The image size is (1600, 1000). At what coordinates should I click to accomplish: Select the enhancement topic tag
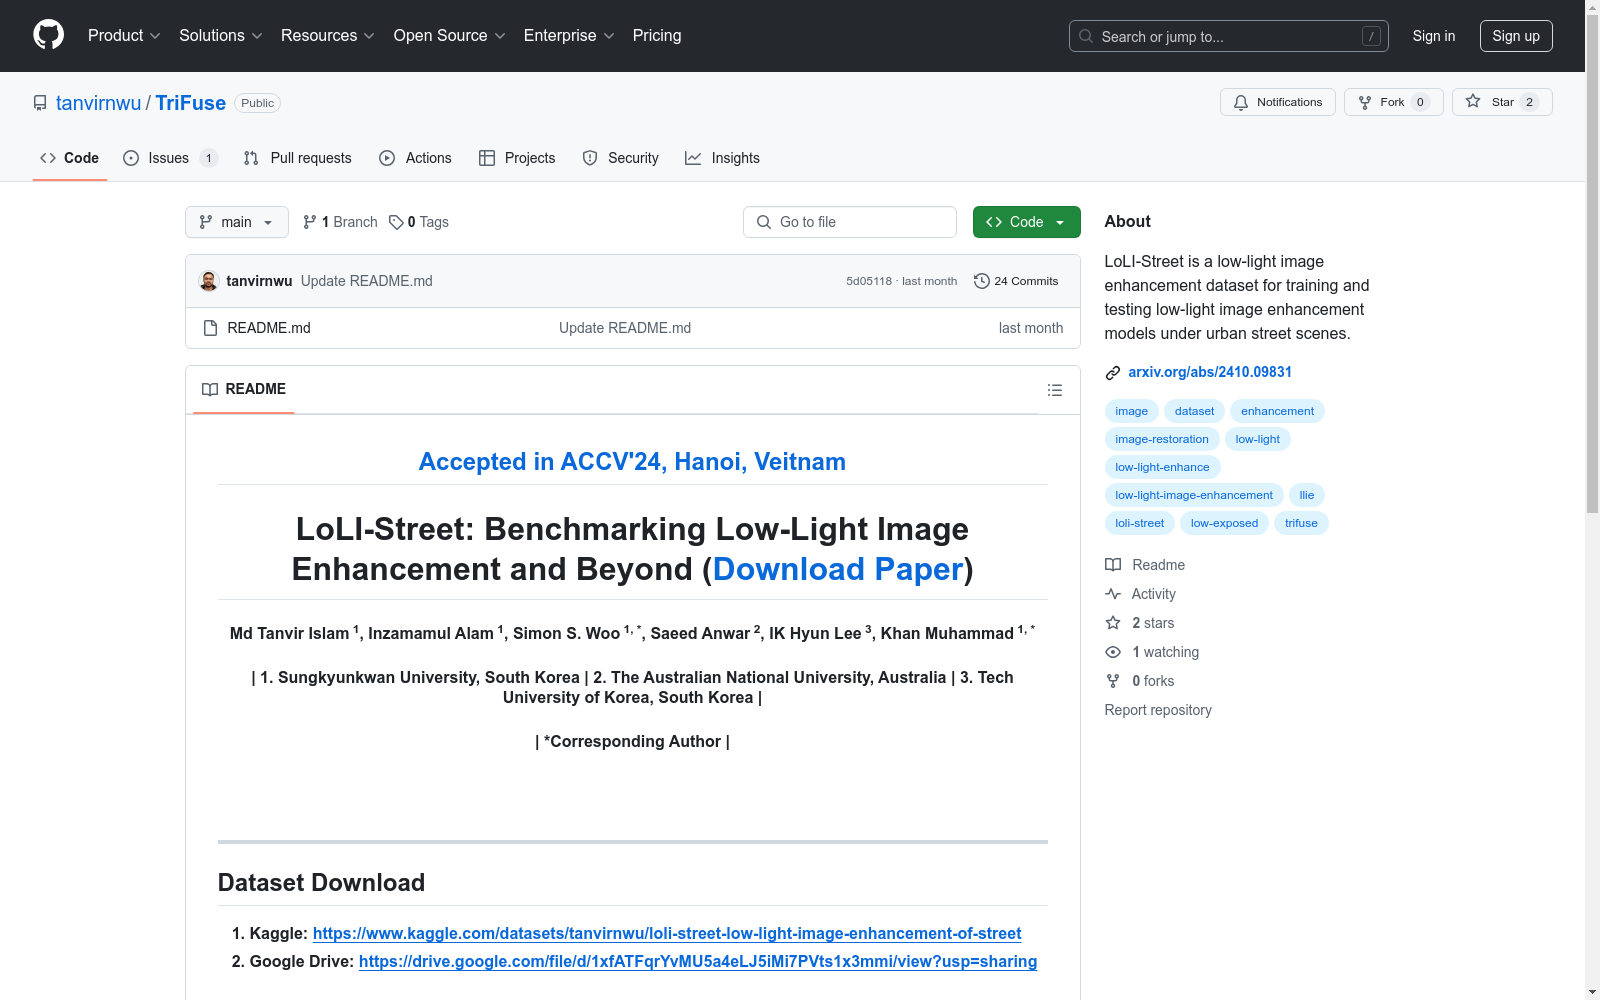coord(1277,411)
